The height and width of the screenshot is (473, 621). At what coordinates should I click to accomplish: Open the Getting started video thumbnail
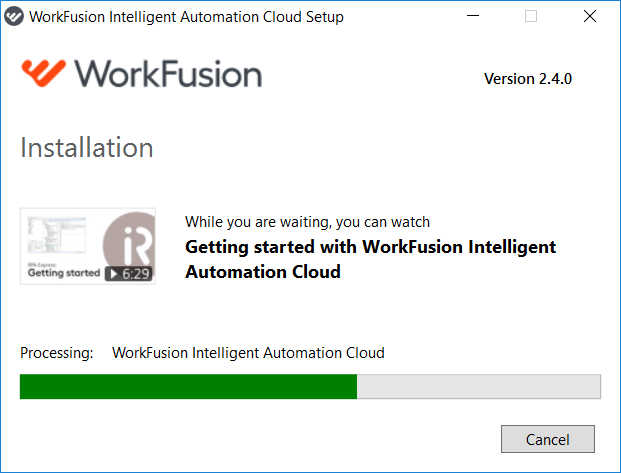pos(88,246)
